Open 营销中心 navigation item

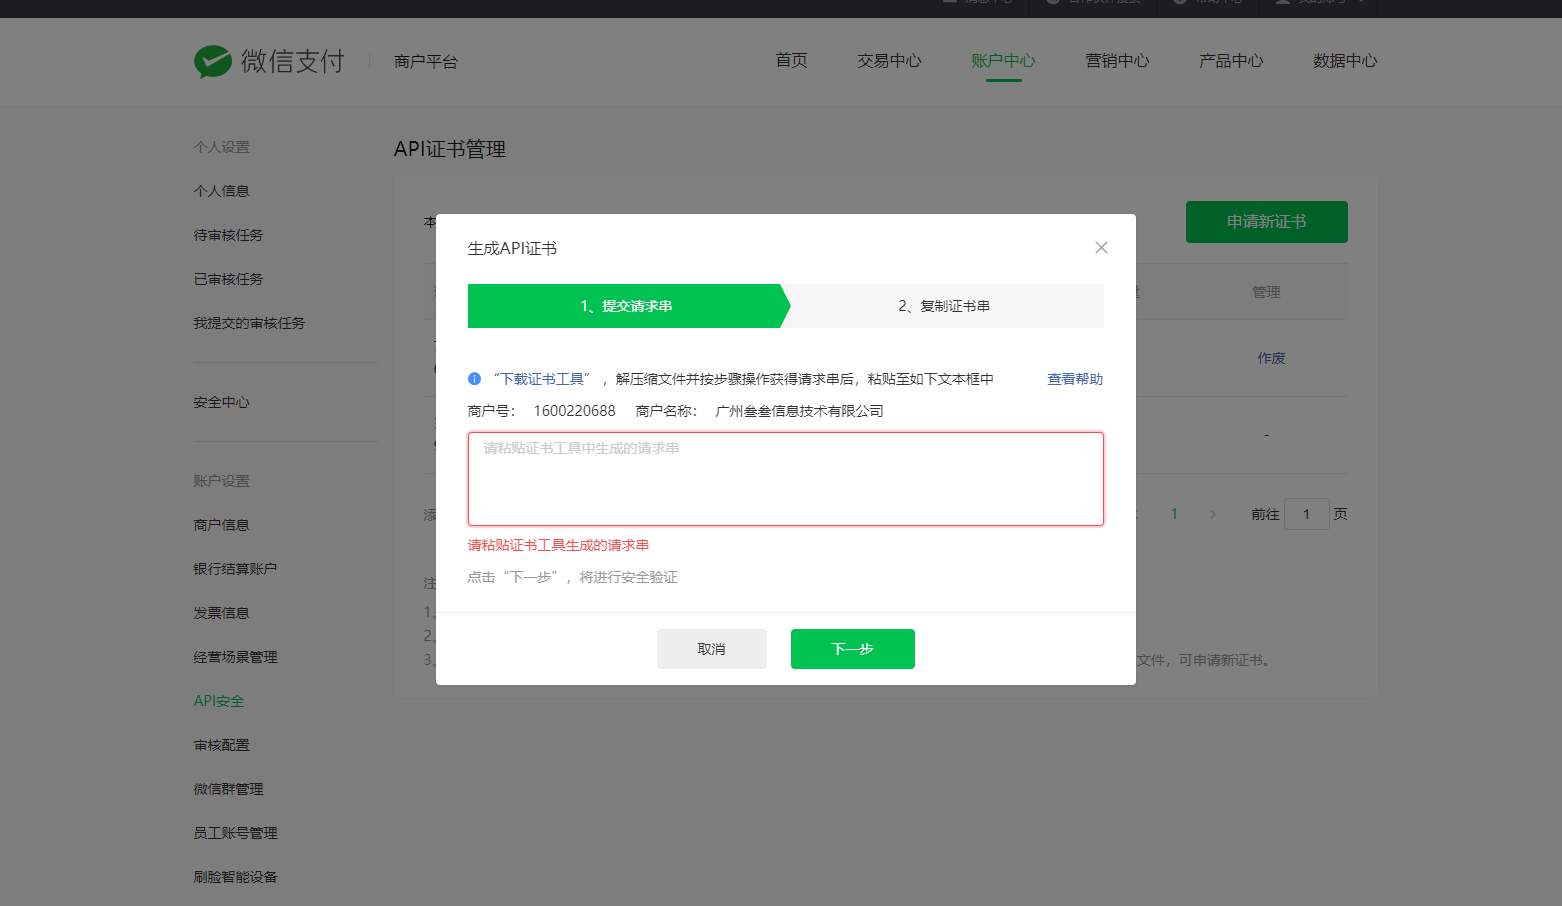click(1117, 61)
